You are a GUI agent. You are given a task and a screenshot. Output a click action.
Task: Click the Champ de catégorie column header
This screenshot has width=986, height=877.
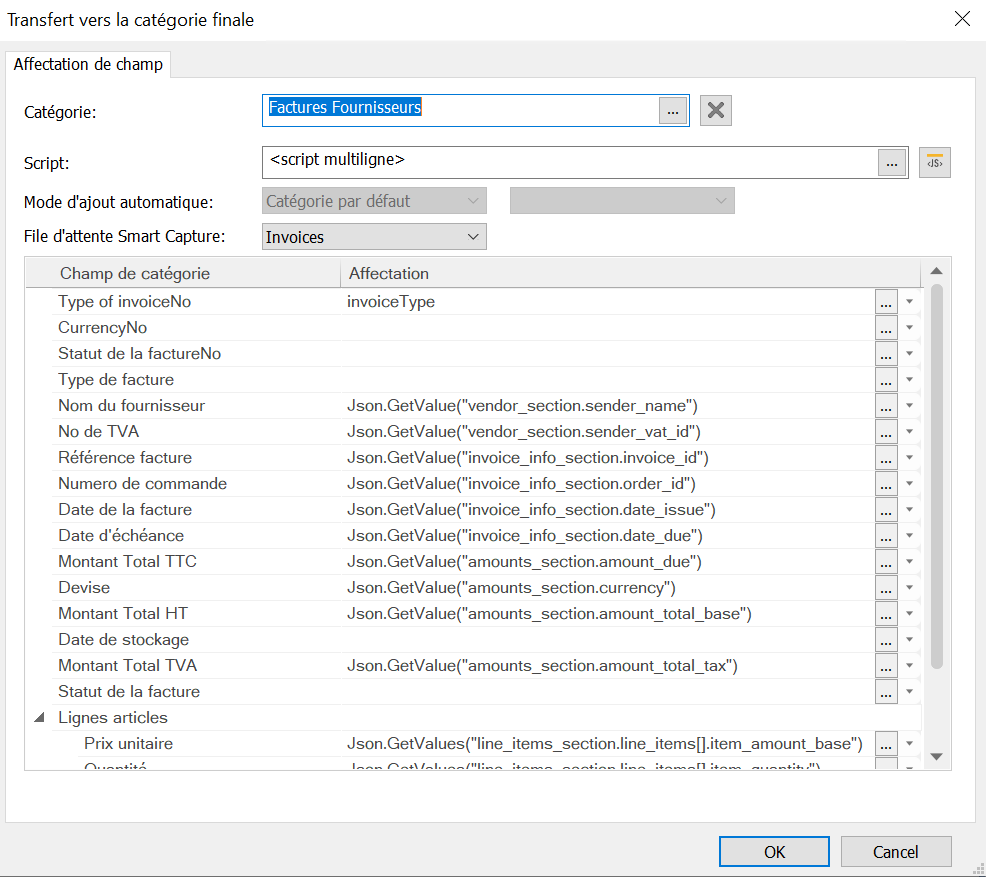point(135,274)
